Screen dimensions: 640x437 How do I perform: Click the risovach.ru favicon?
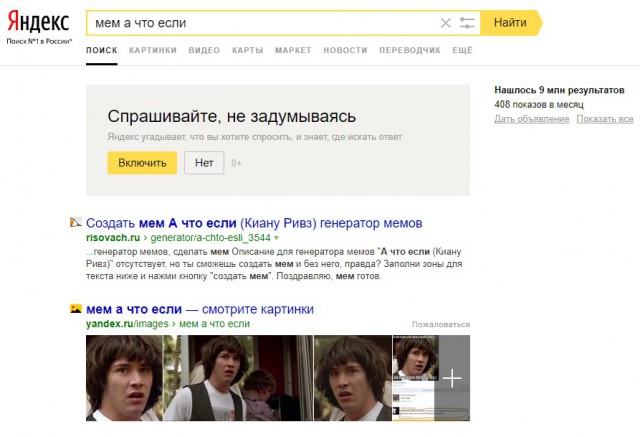point(75,222)
